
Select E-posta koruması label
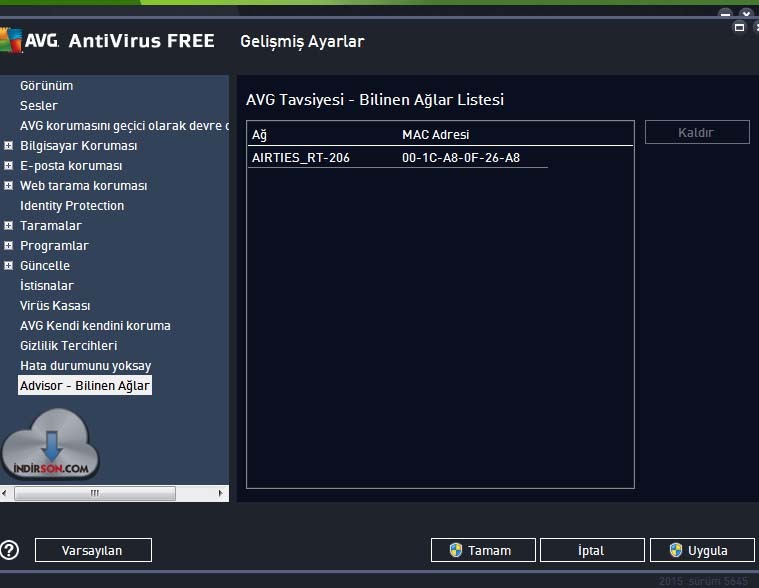click(71, 166)
